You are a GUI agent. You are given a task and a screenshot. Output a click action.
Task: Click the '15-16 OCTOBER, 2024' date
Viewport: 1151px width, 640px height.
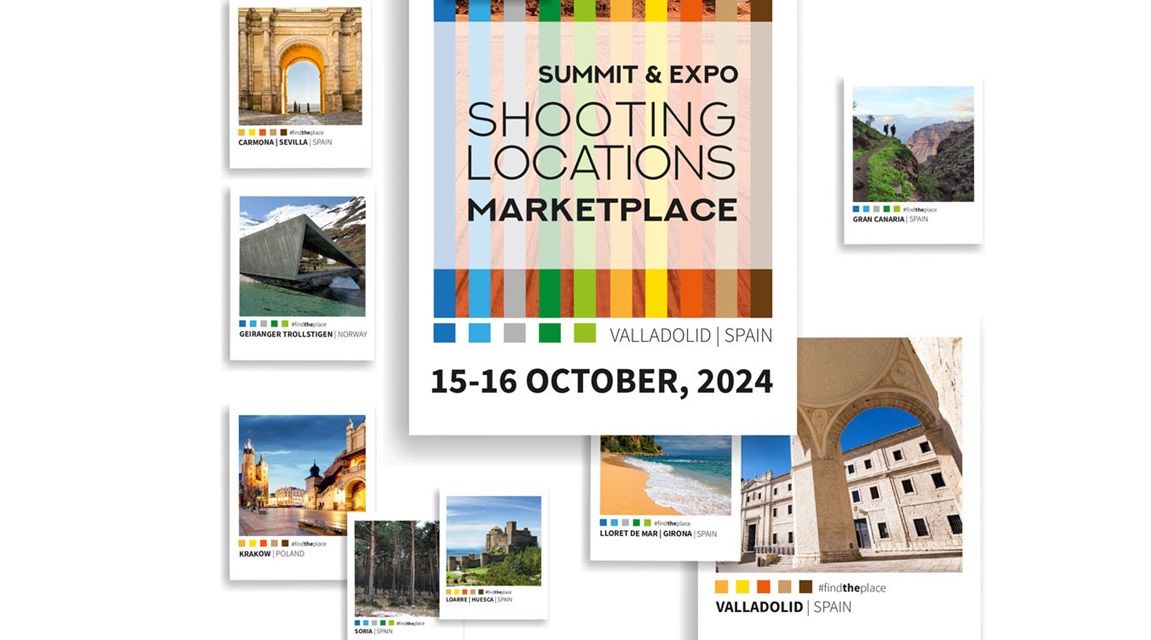601,382
